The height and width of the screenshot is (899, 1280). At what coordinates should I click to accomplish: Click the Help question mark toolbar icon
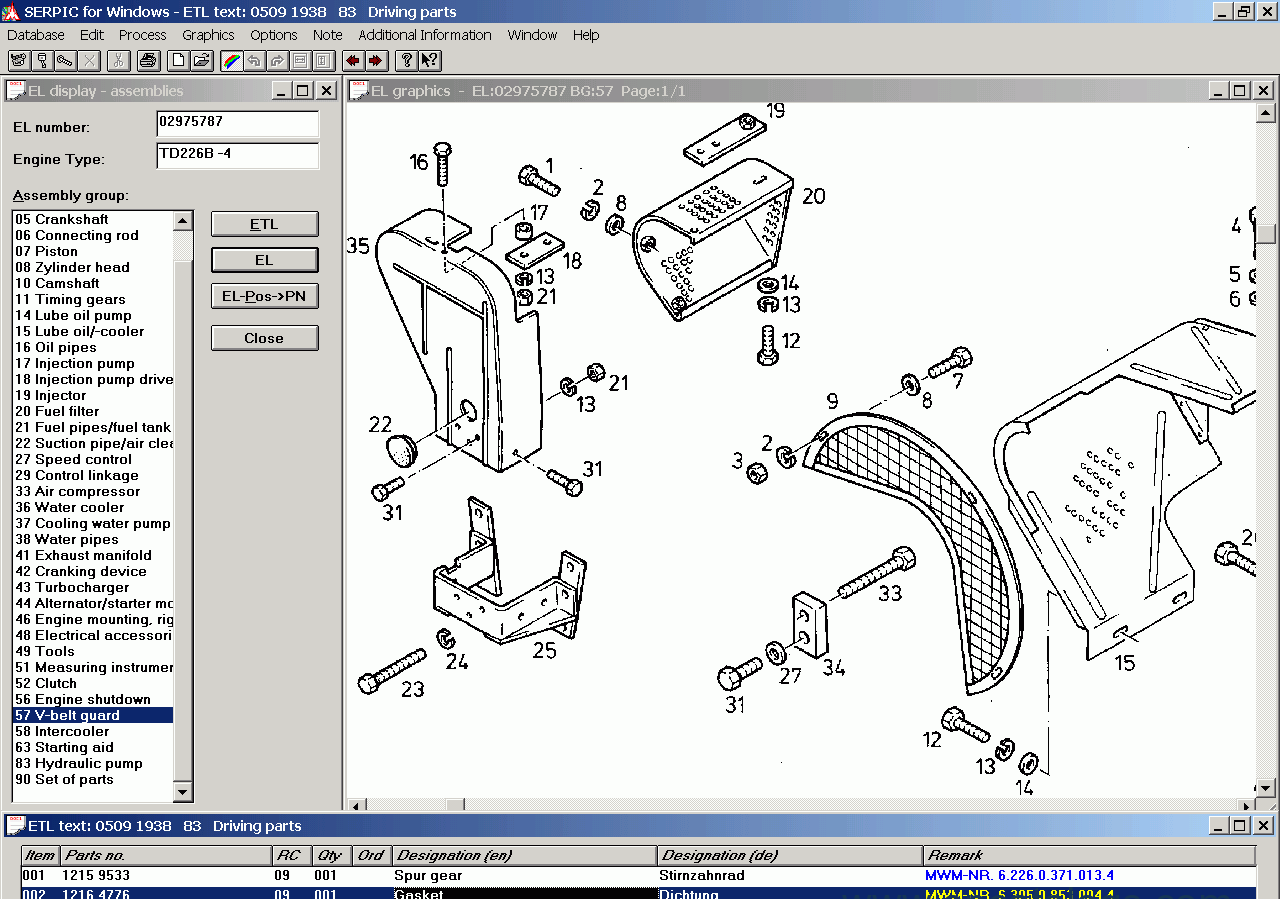pos(404,60)
